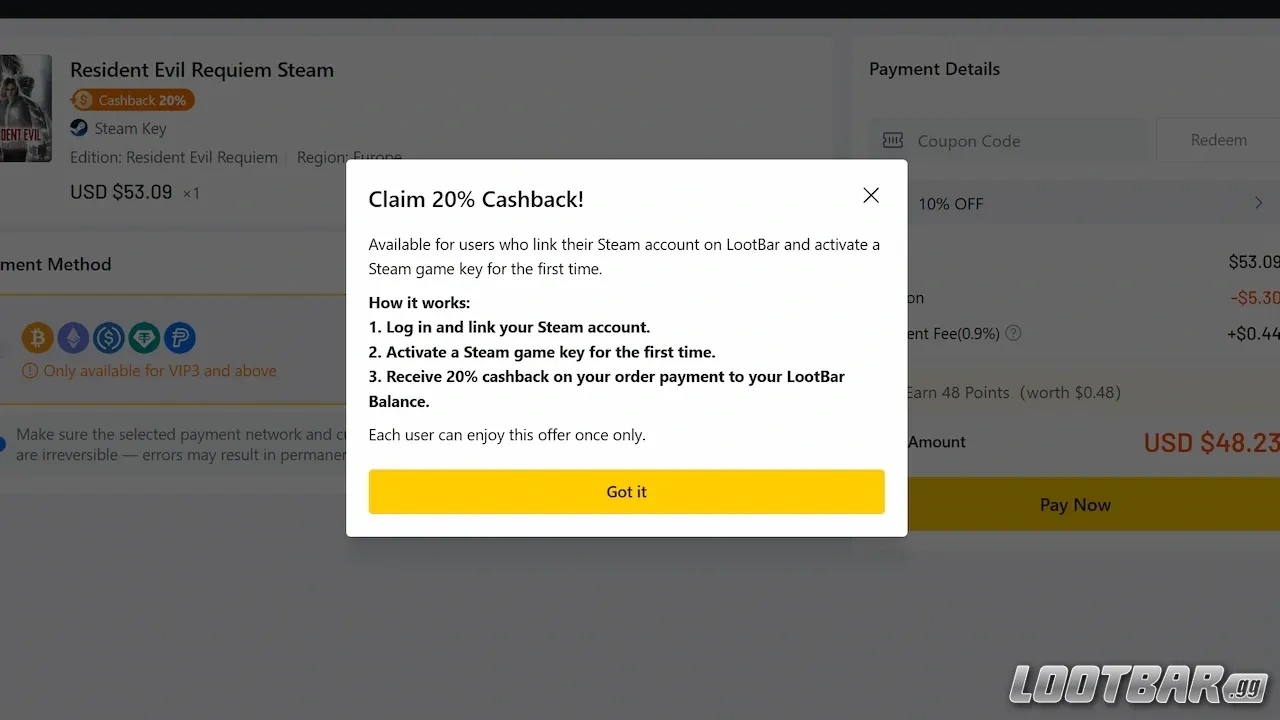Click the Cashback 20% badge
This screenshot has height=720, width=1280.
point(132,100)
